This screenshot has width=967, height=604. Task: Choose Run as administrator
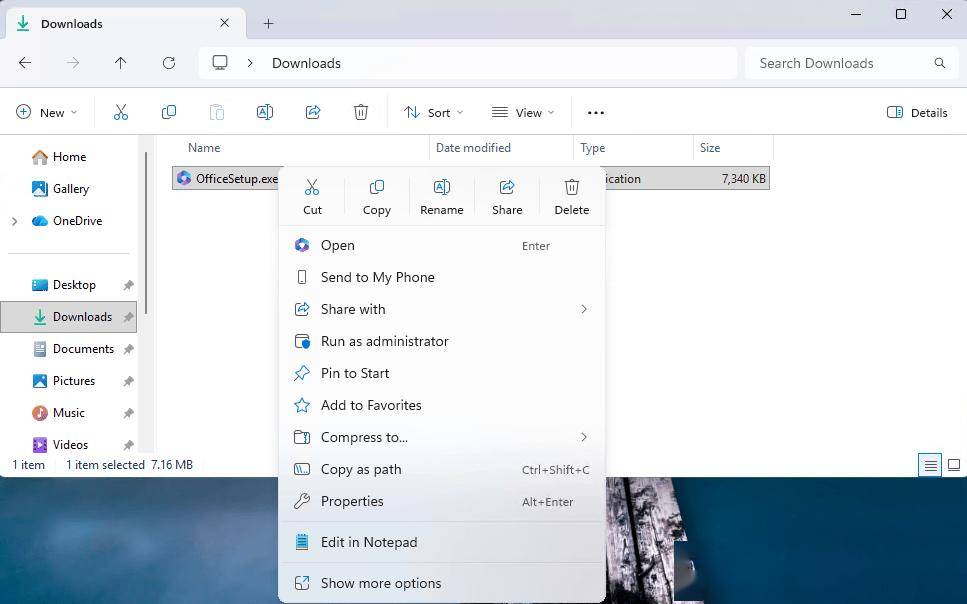click(384, 341)
